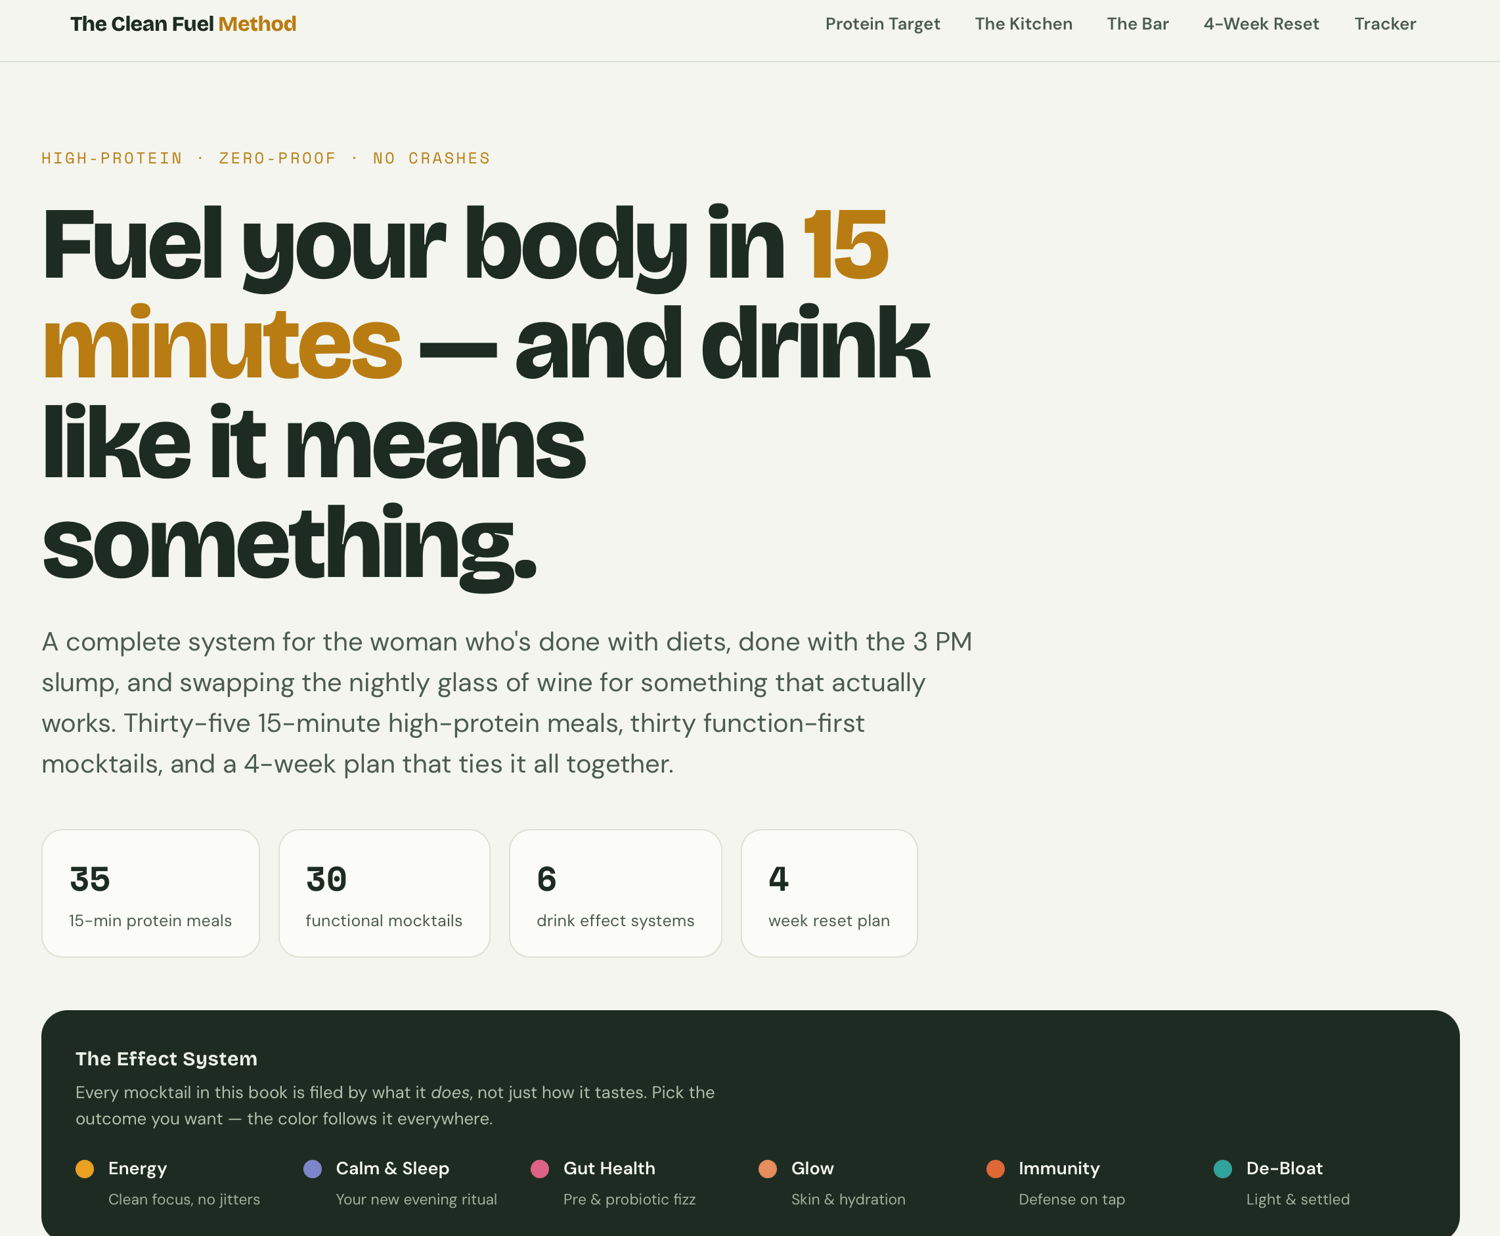Choose the Energy effect label

tap(137, 1168)
